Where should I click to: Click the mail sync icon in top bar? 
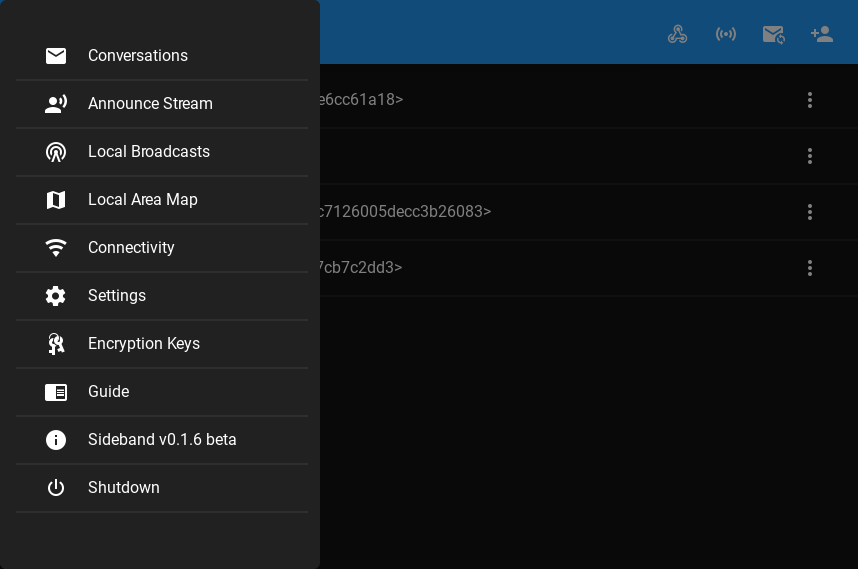[773, 34]
